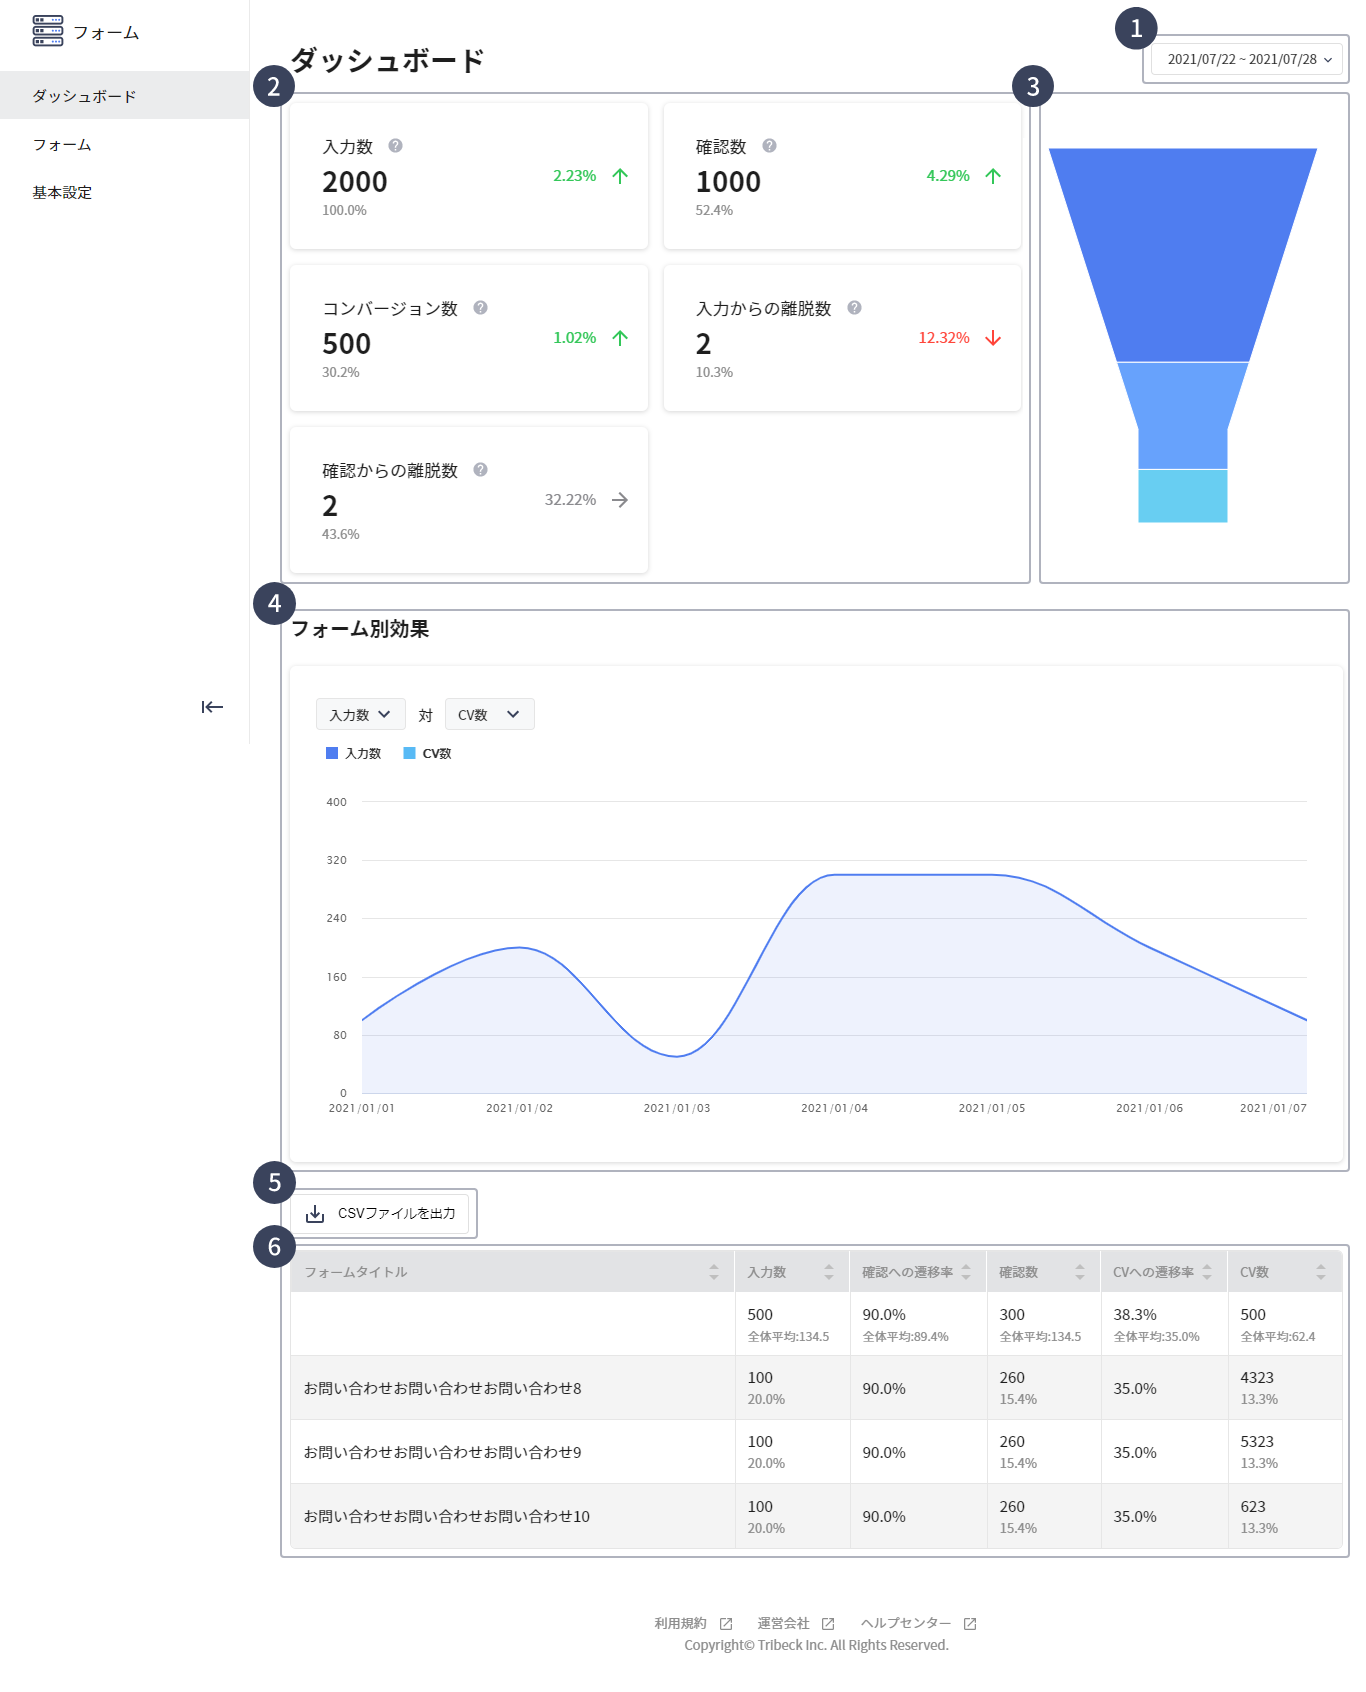
Task: Show help for コンバージョン数 card
Action: (481, 308)
